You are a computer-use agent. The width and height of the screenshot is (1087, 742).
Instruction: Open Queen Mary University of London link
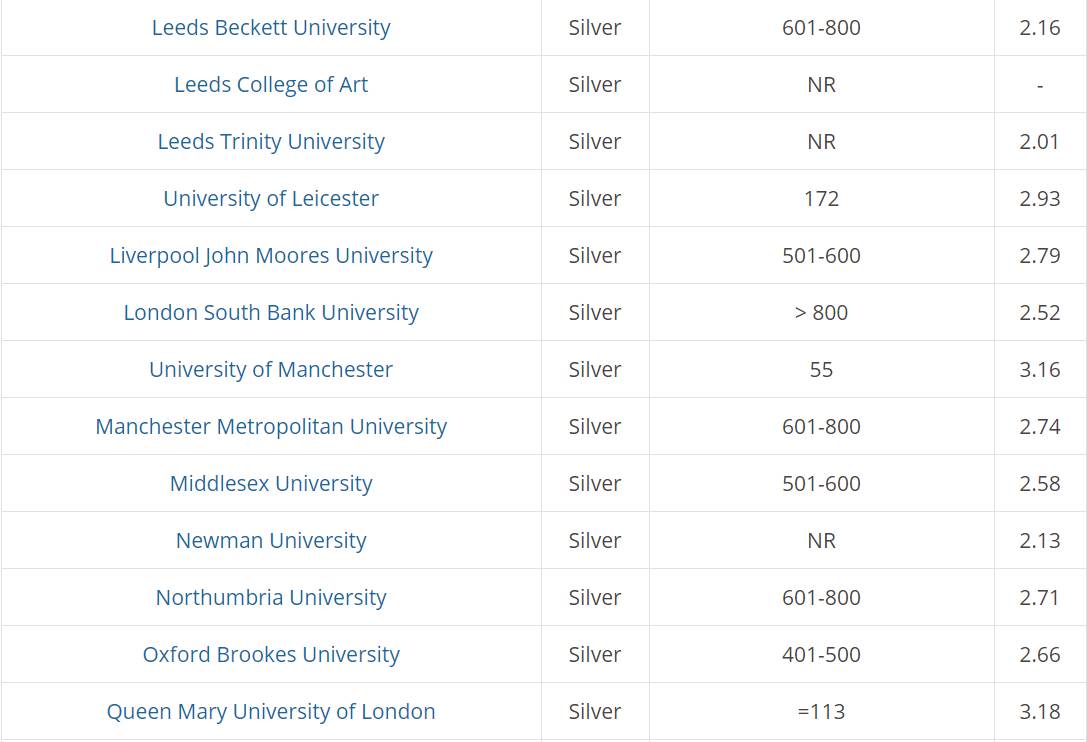[x=271, y=711]
